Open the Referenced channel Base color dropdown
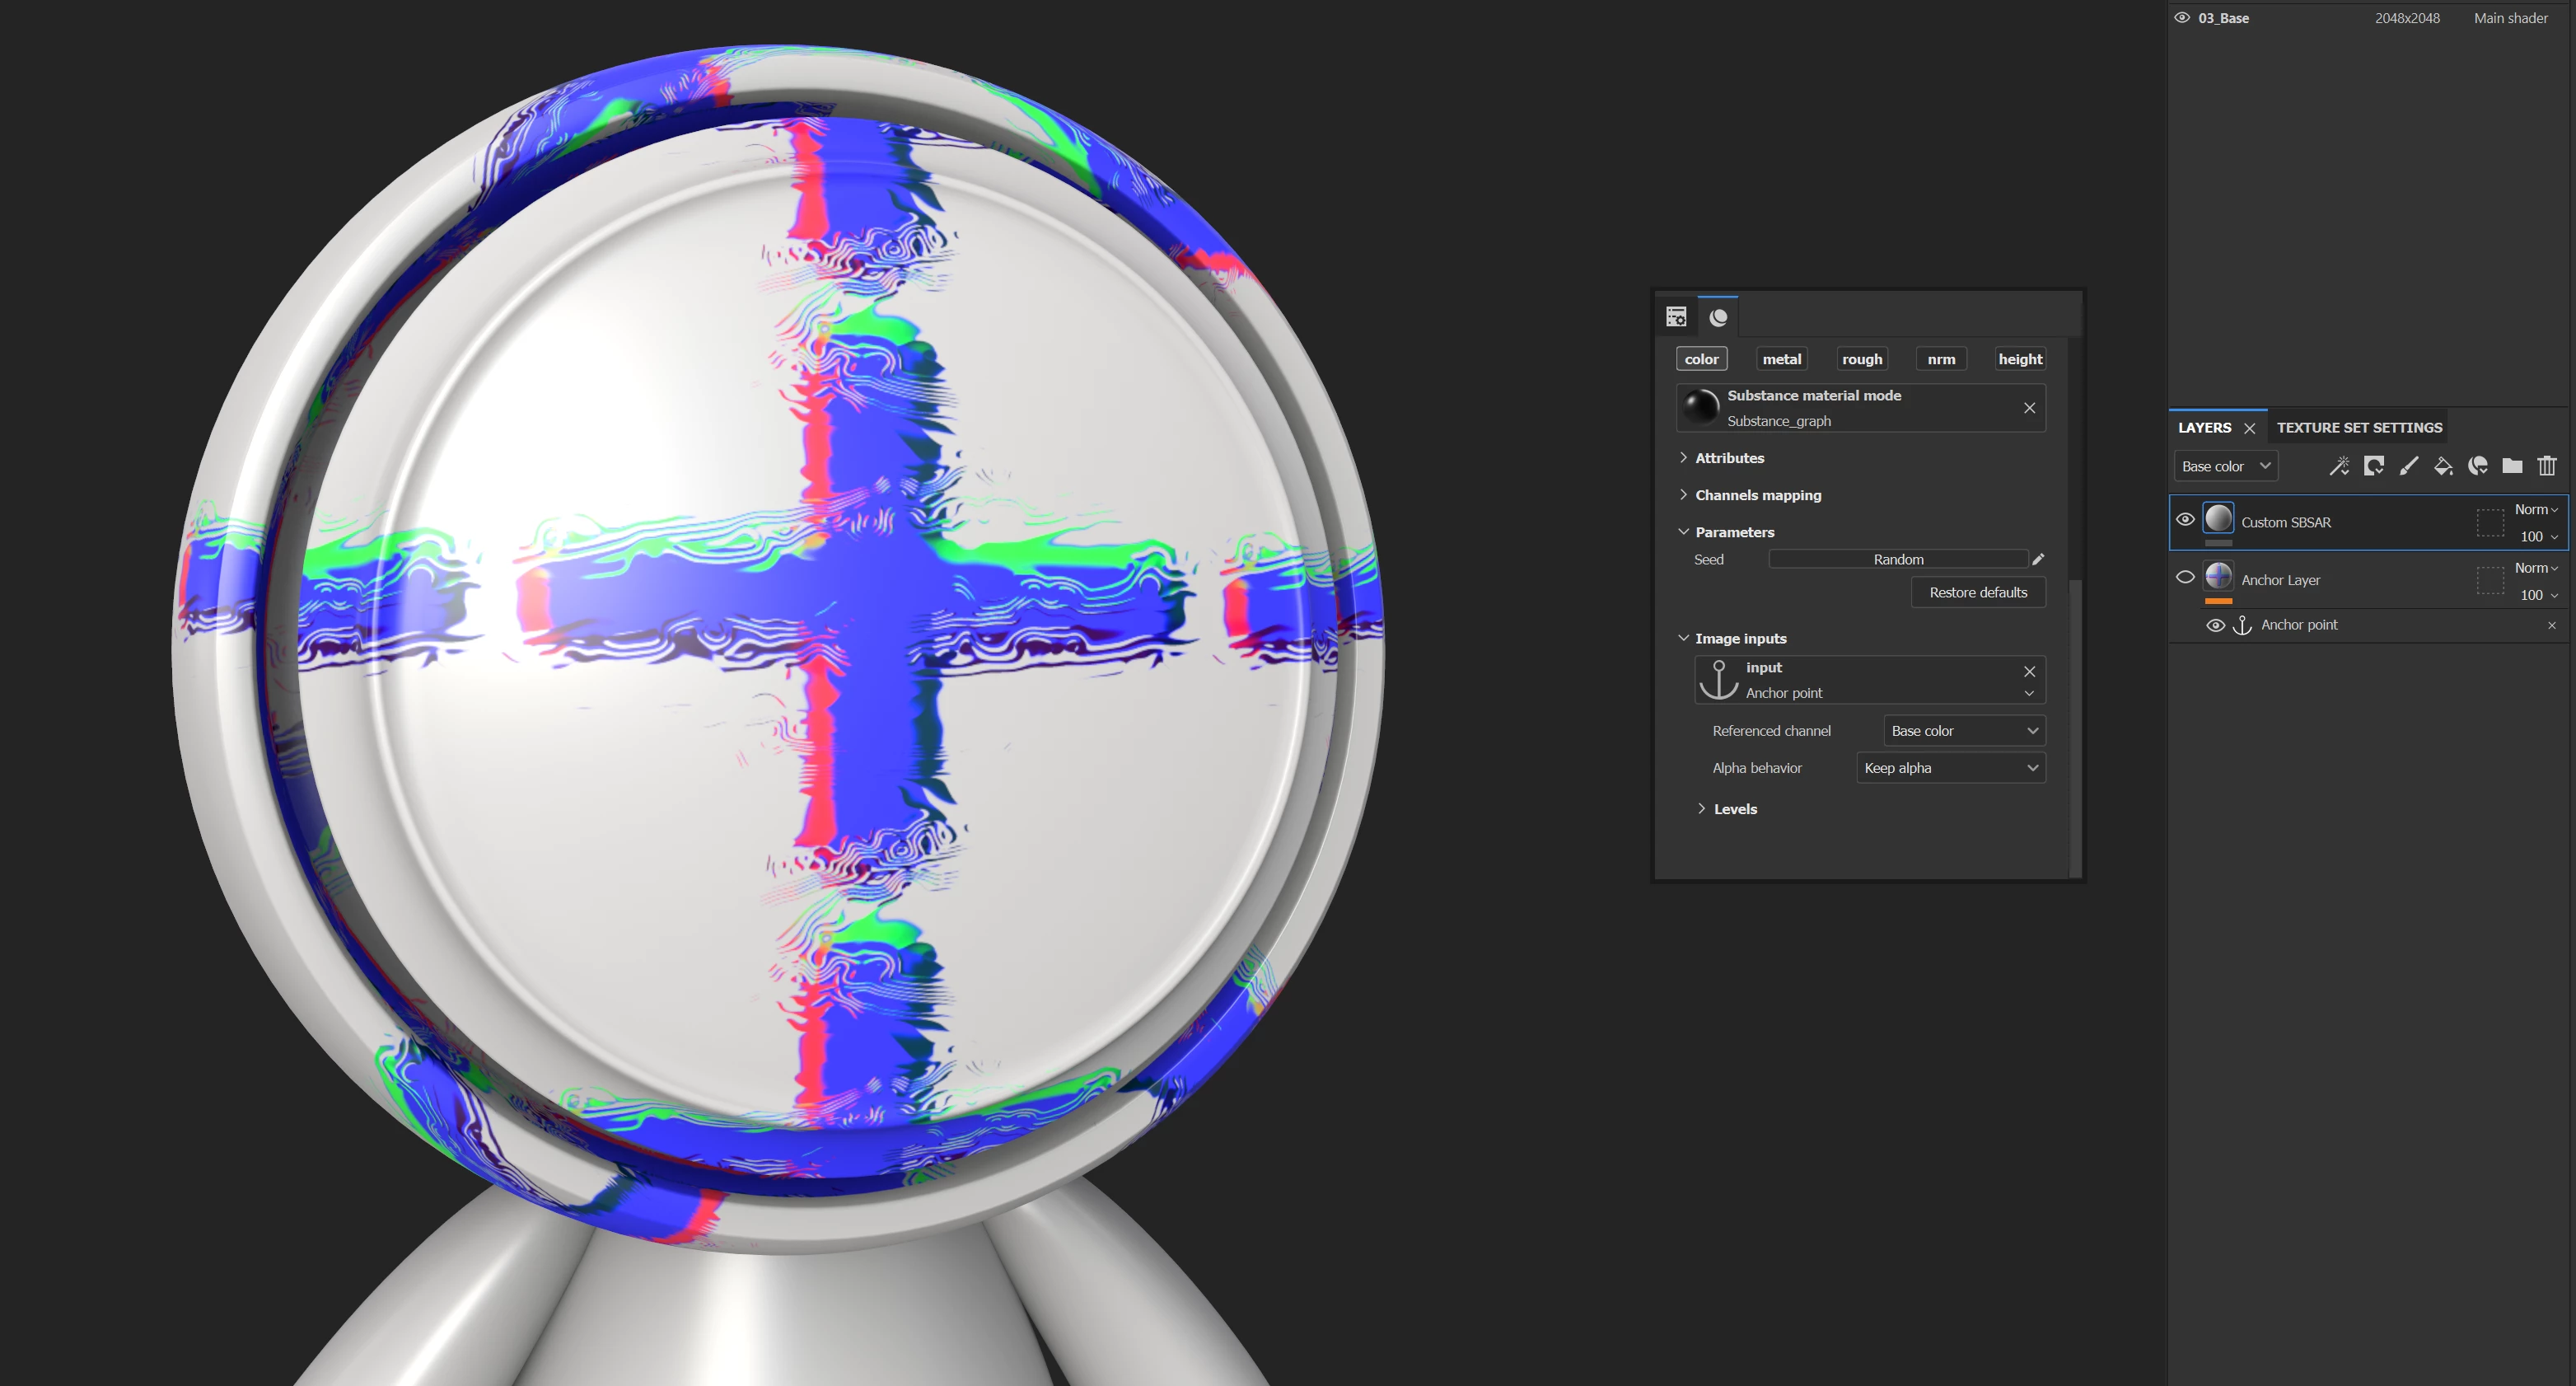 pyautogui.click(x=1964, y=731)
